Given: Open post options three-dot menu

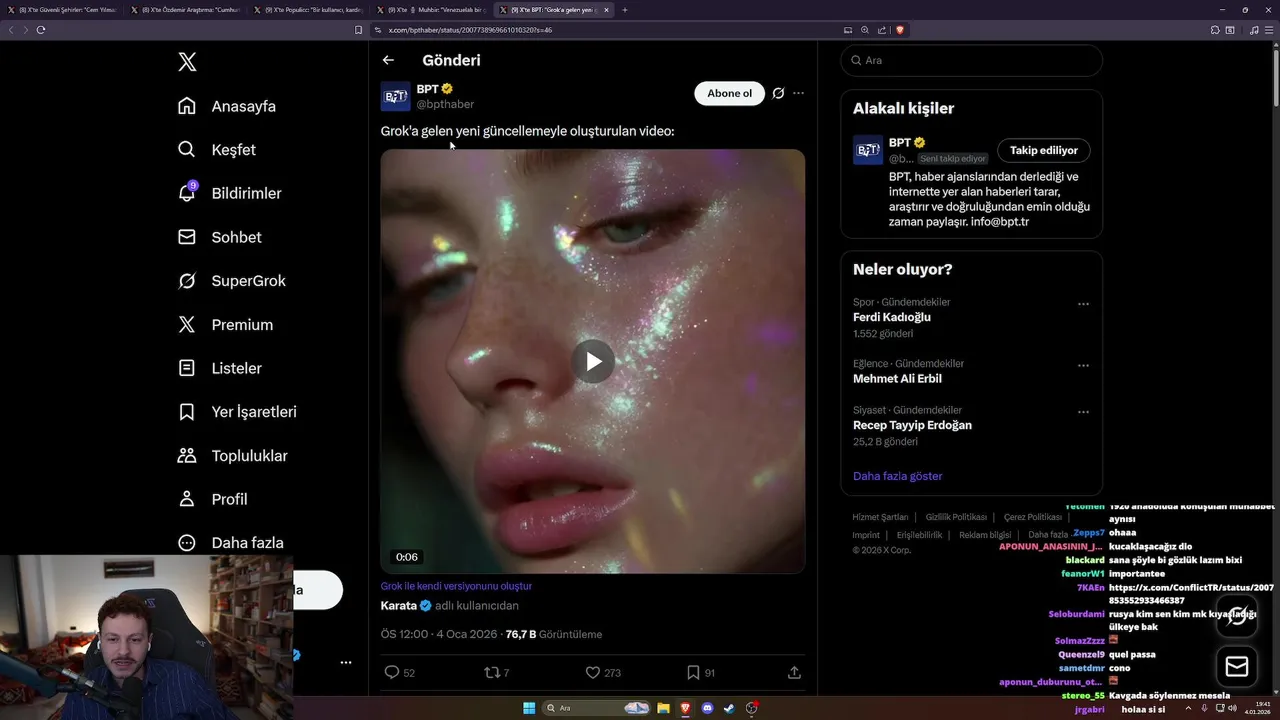Looking at the screenshot, I should pyautogui.click(x=798, y=93).
